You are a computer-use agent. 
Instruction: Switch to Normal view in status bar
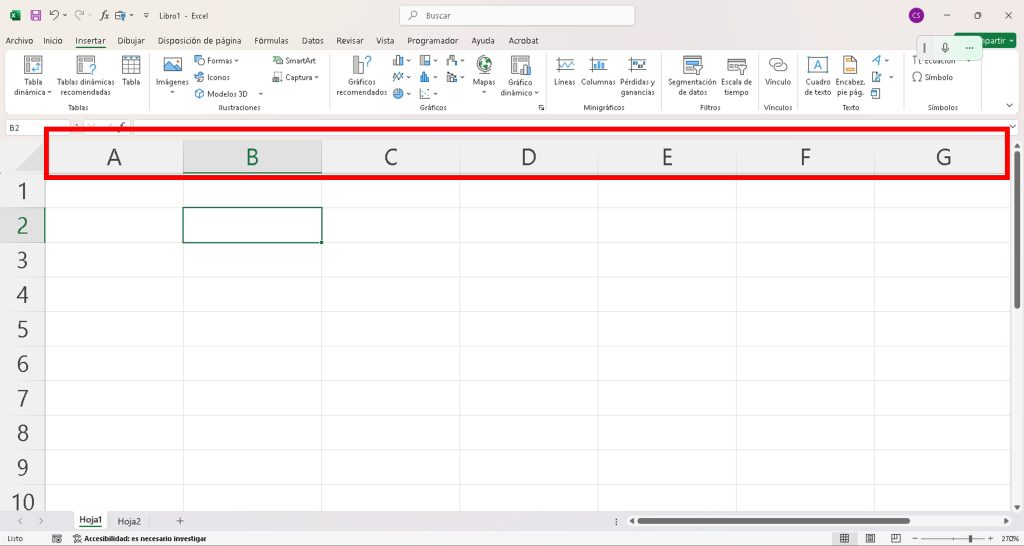click(x=845, y=538)
